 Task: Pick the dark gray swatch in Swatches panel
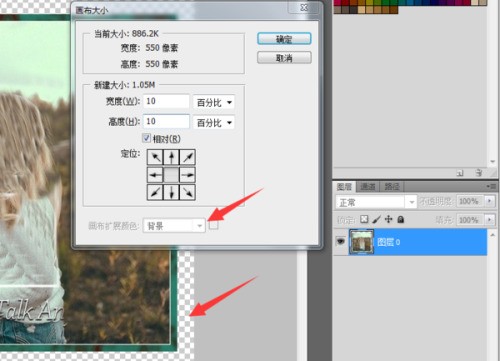coord(354,10)
